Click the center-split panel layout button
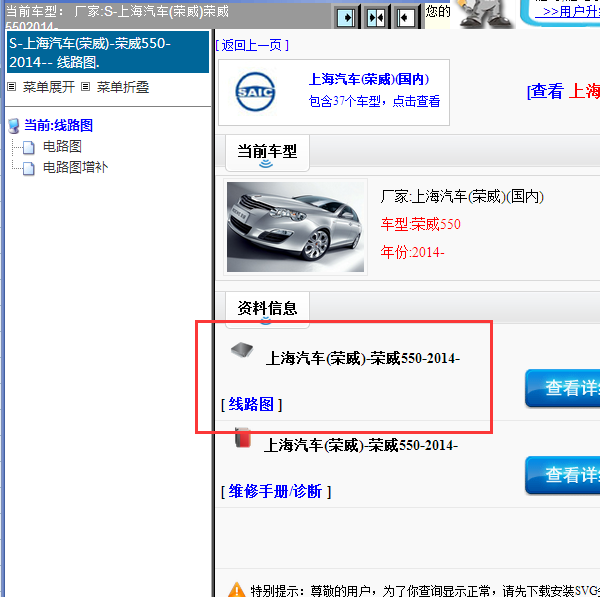Viewport: 600px width, 597px height. (x=376, y=18)
